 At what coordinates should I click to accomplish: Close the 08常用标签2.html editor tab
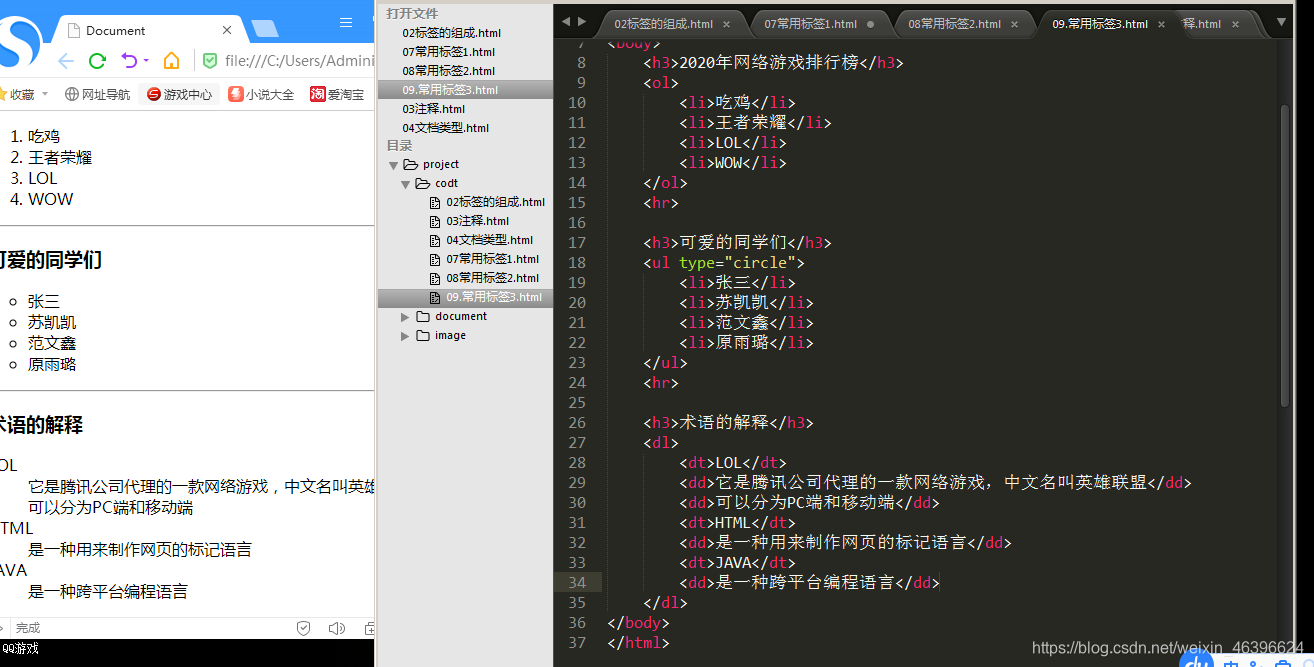[x=1014, y=24]
